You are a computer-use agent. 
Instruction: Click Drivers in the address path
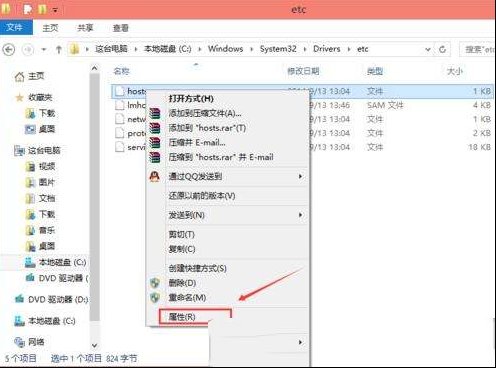pyautogui.click(x=327, y=49)
